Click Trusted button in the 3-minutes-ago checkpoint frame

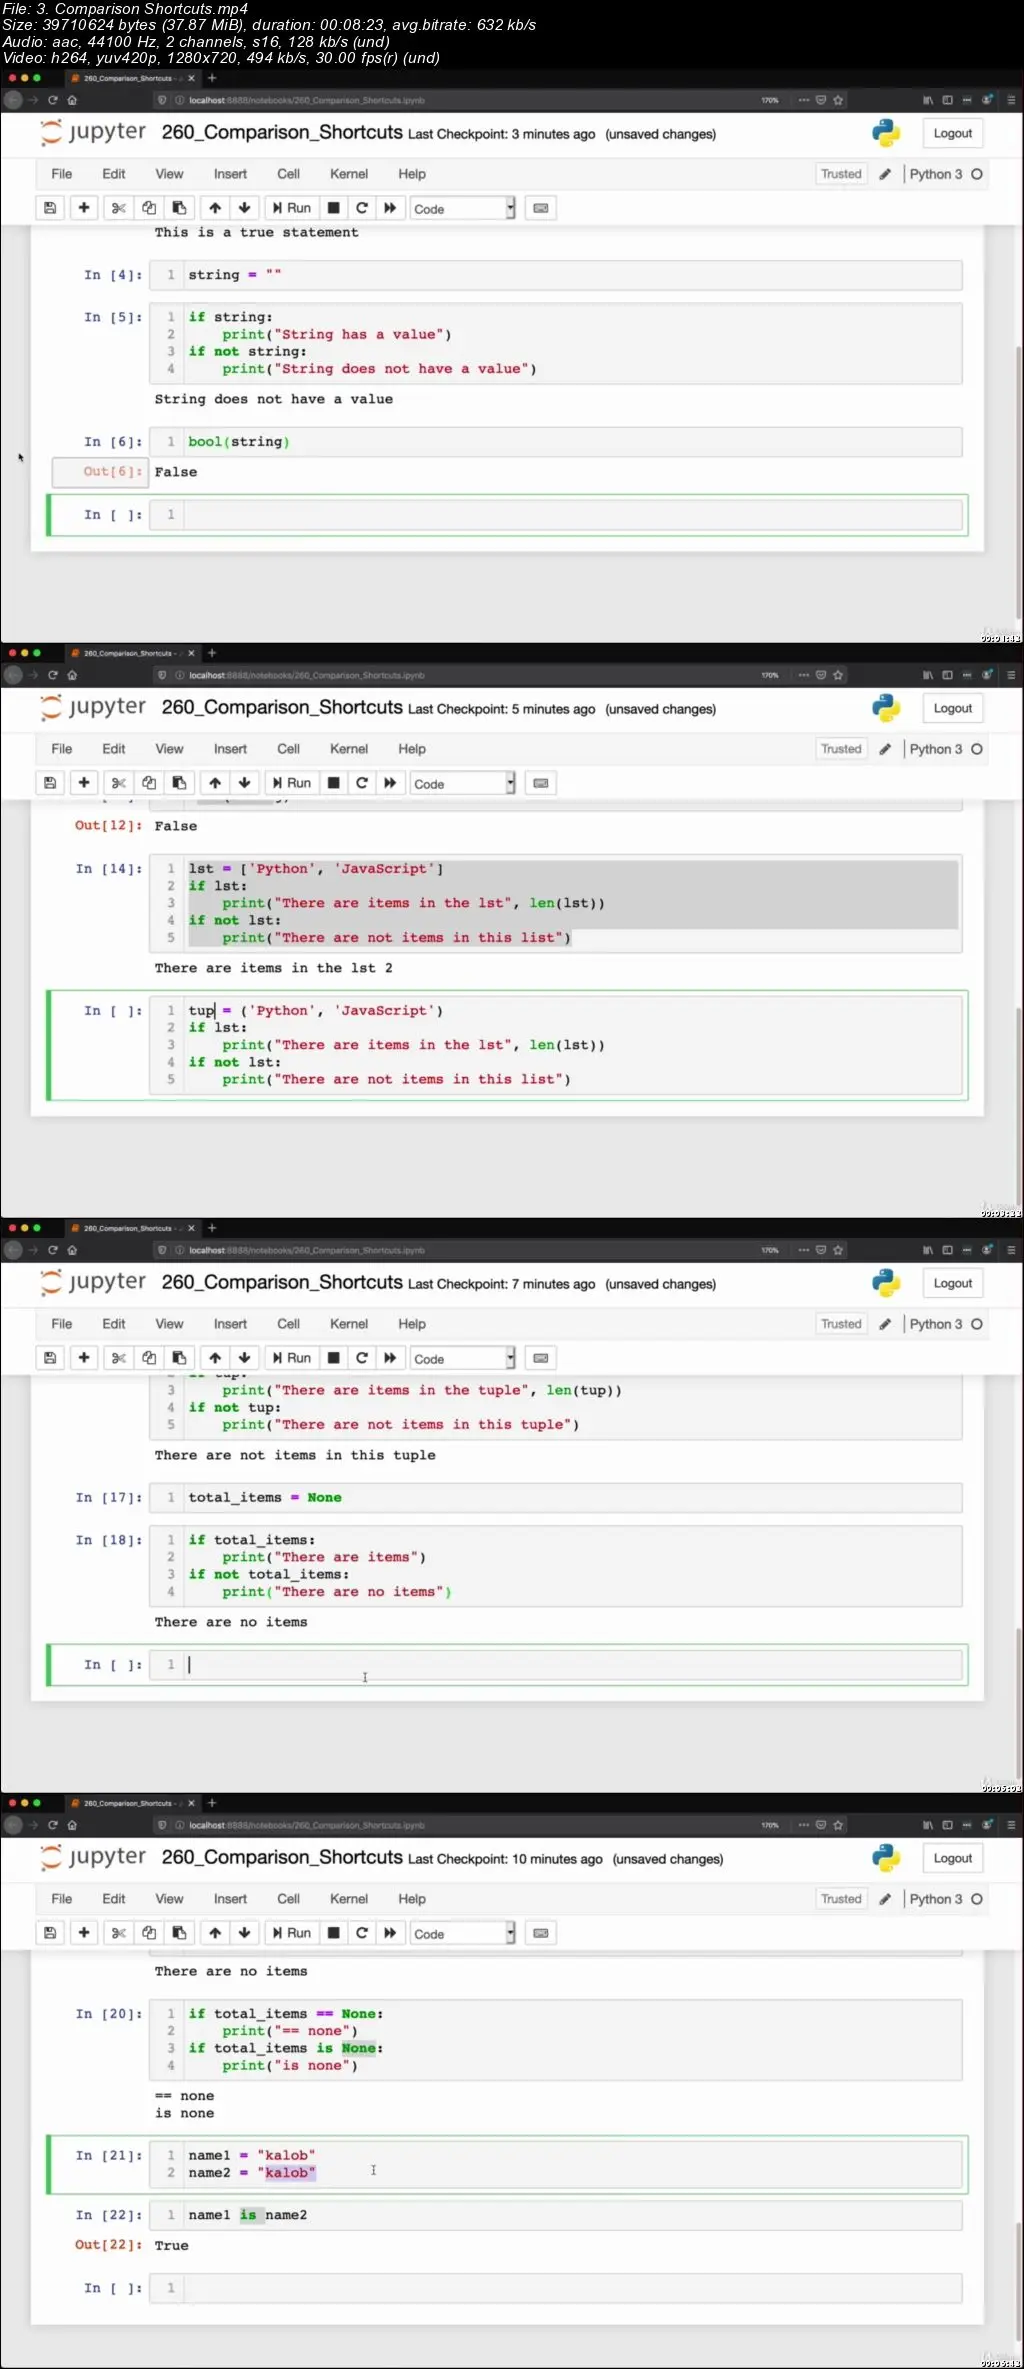(x=841, y=174)
